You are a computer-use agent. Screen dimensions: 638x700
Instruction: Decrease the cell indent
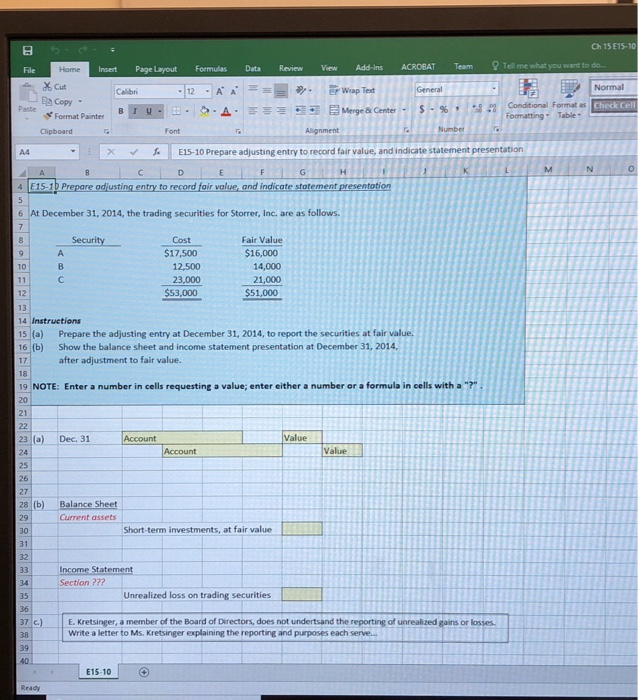click(x=300, y=110)
